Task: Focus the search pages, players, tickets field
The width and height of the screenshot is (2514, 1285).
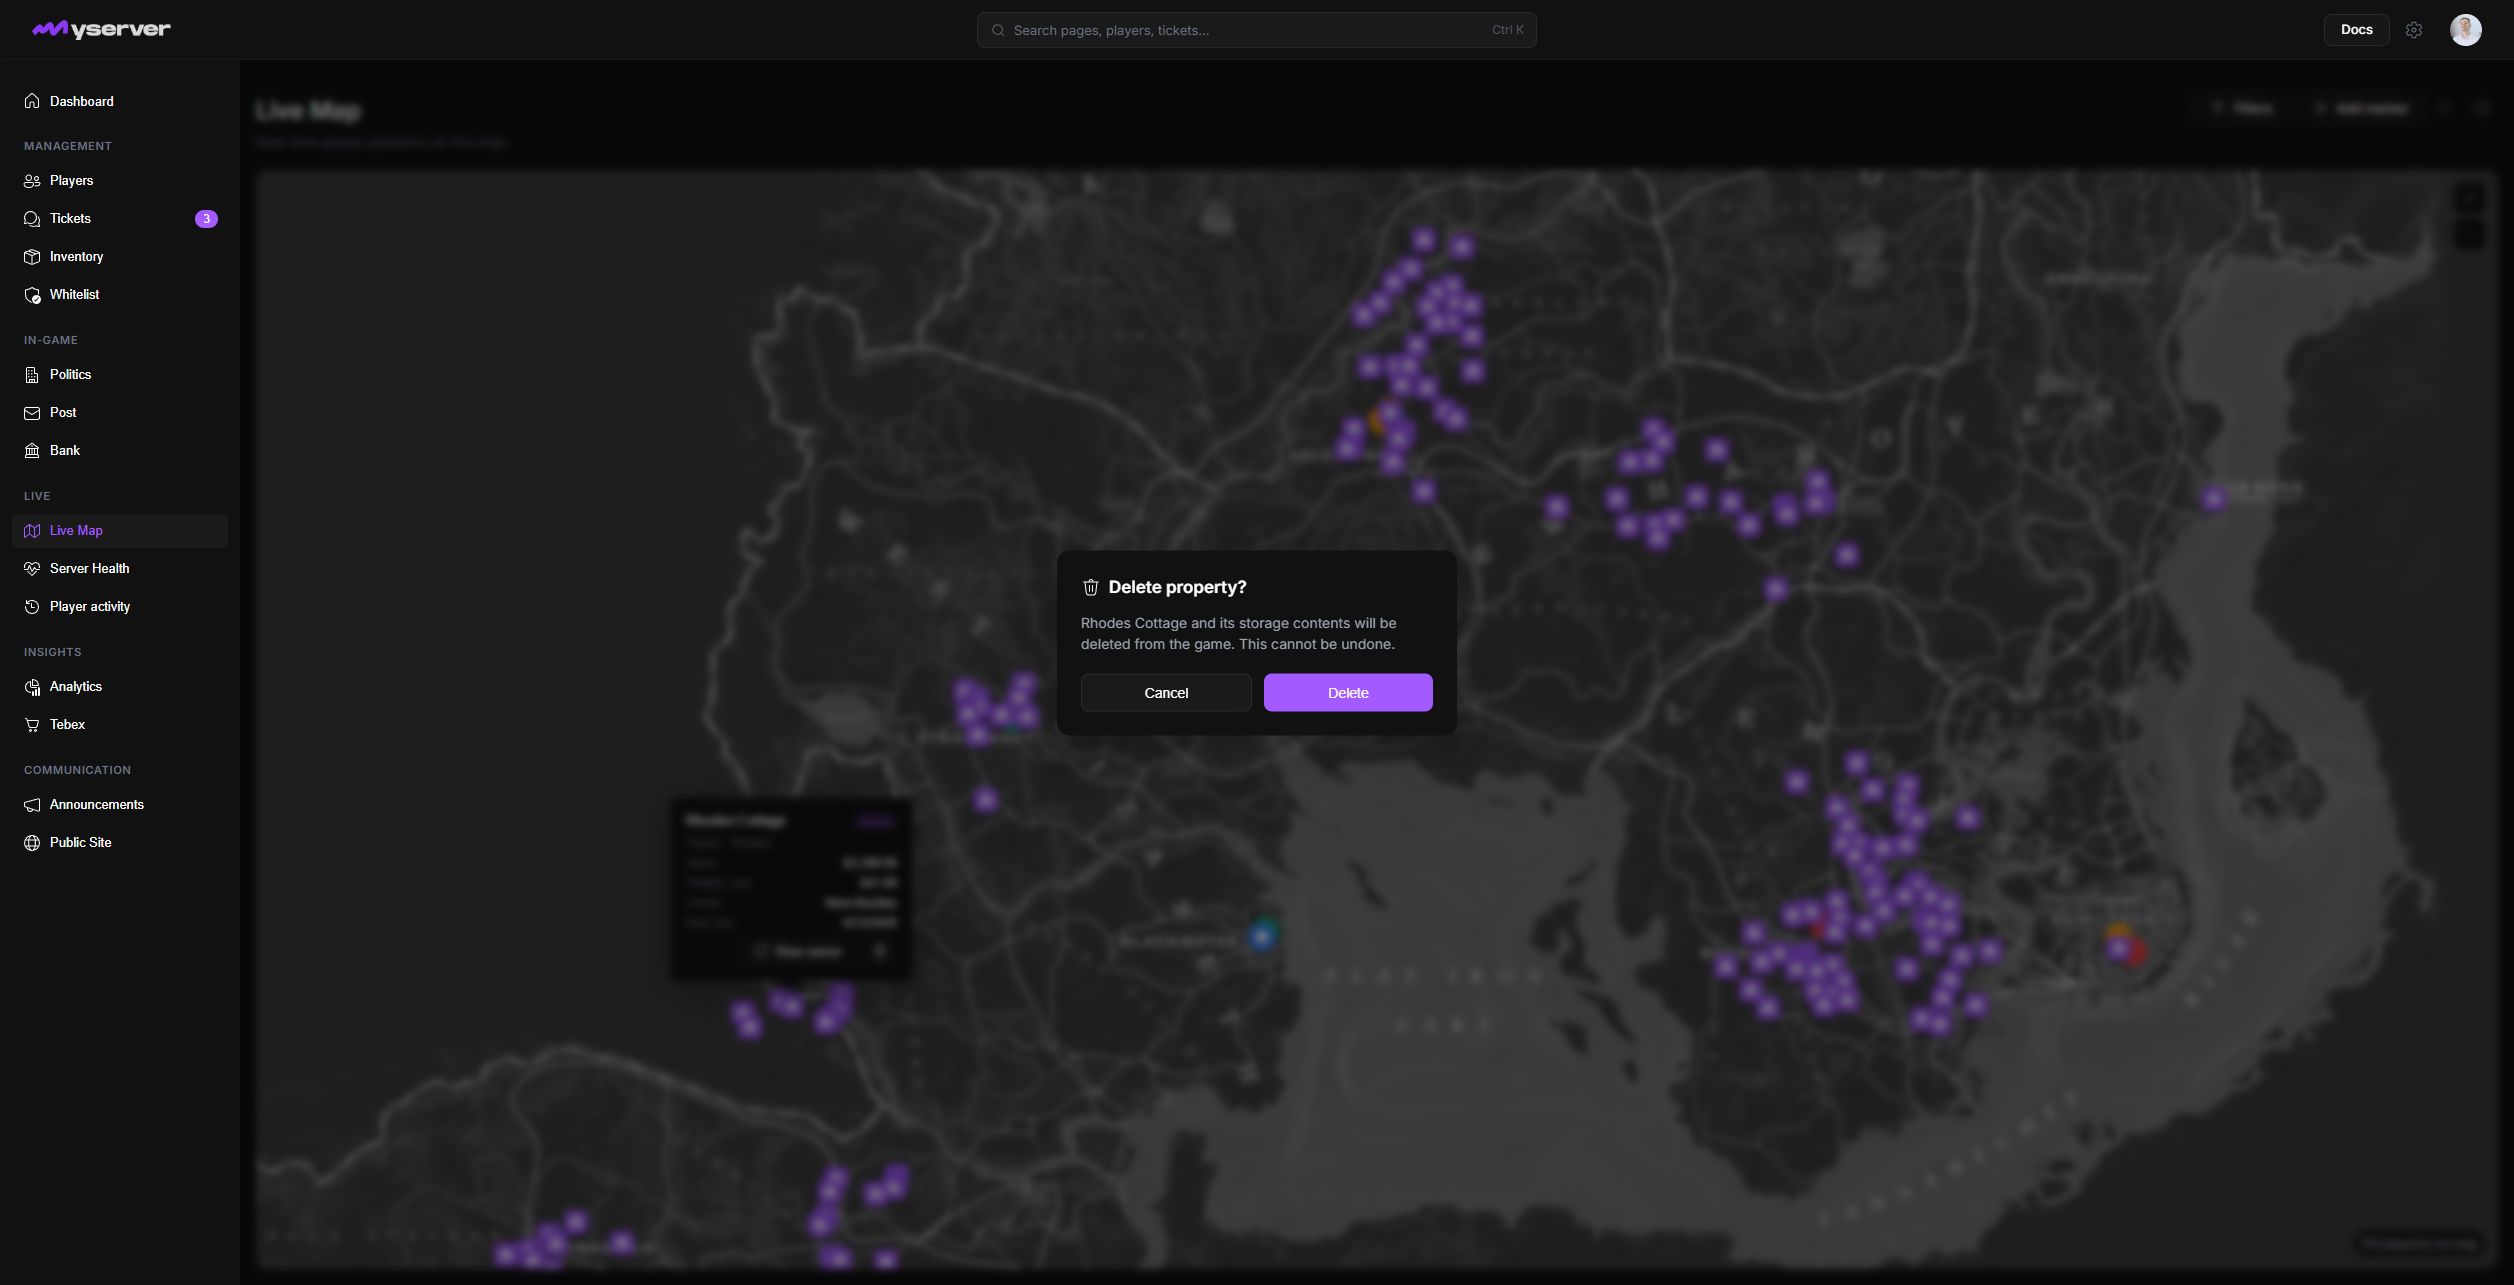Action: 1256,30
